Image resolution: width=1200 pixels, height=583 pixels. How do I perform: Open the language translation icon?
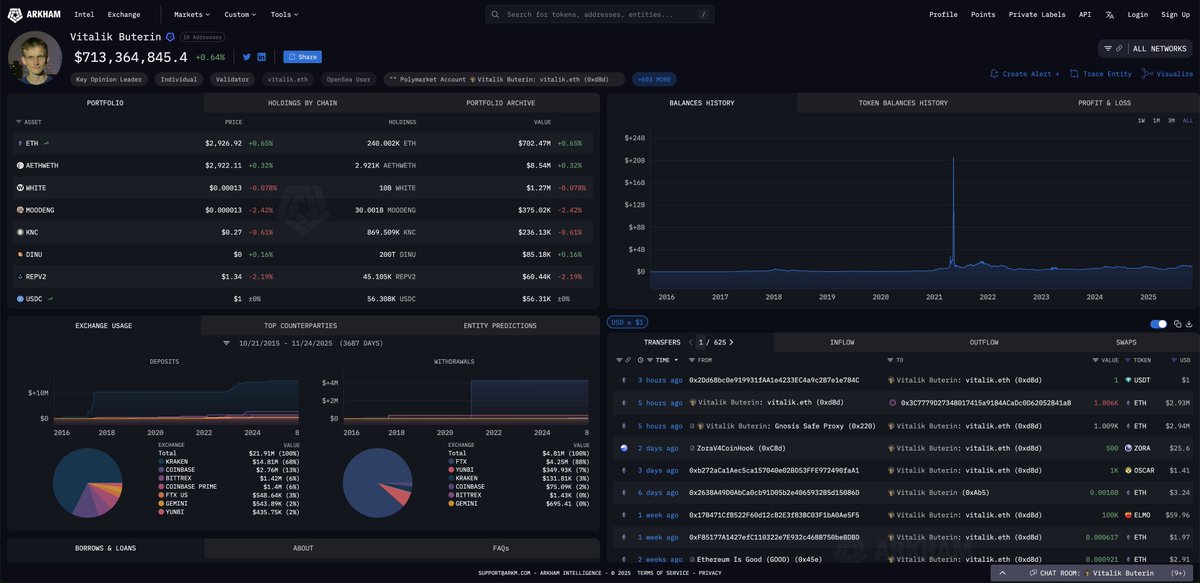pos(1110,15)
